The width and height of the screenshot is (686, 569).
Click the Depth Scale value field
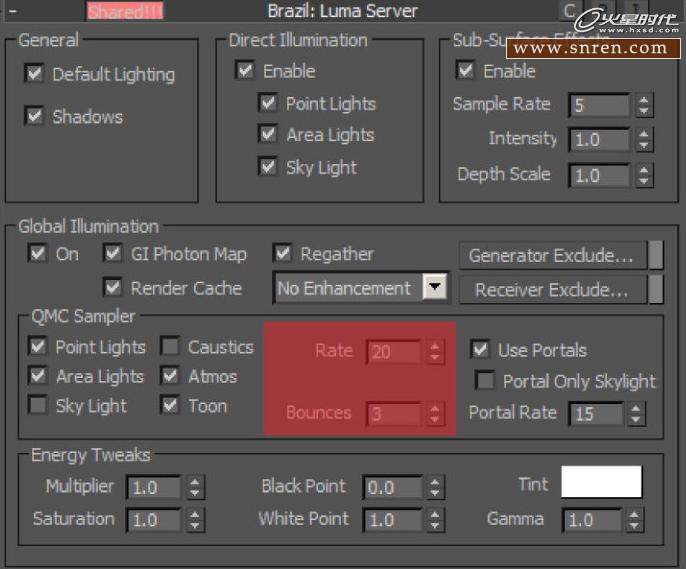pyautogui.click(x=599, y=175)
